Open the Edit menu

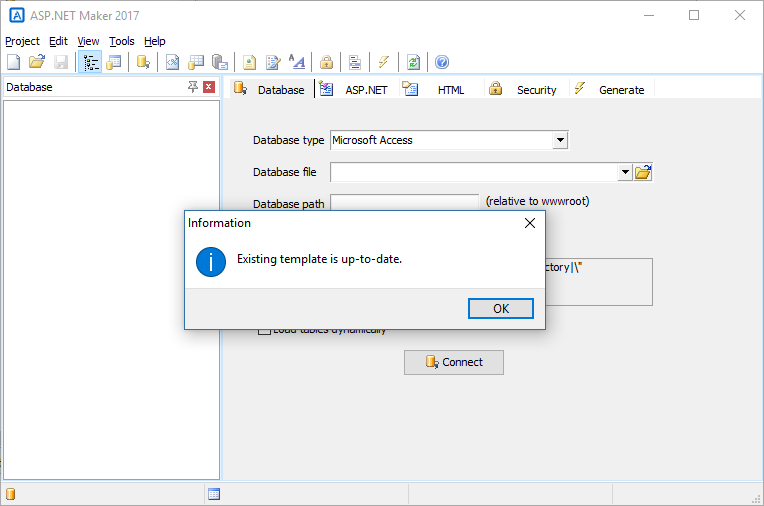58,41
